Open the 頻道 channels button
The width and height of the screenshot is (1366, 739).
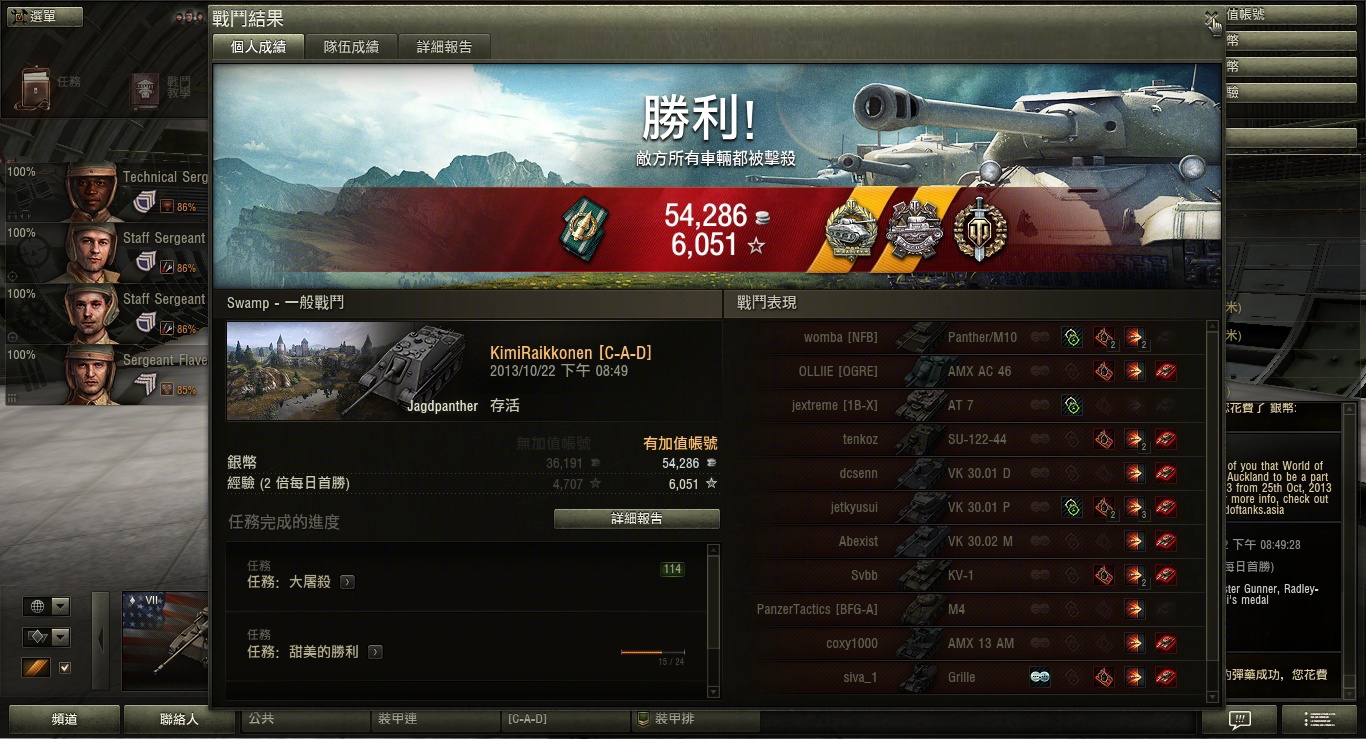(x=64, y=719)
